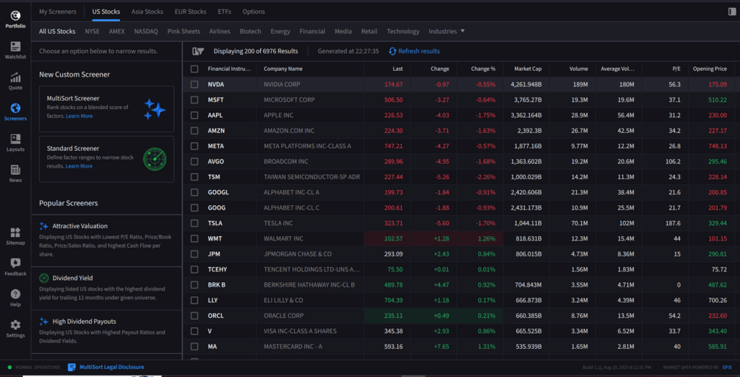
Task: Select the TSM ticker cell
Action: [x=214, y=177]
